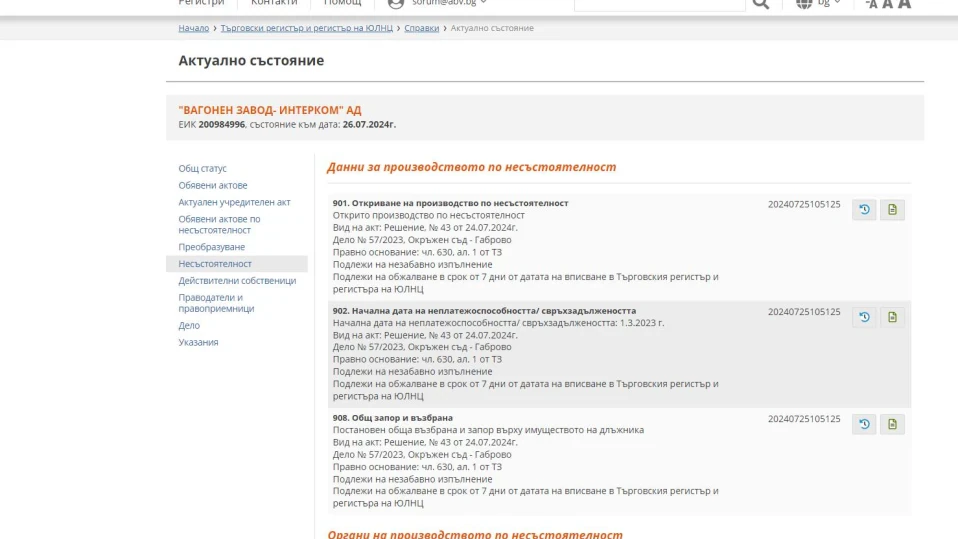This screenshot has width=958, height=539.
Task: Open the Регистри menu
Action: click(x=201, y=2)
